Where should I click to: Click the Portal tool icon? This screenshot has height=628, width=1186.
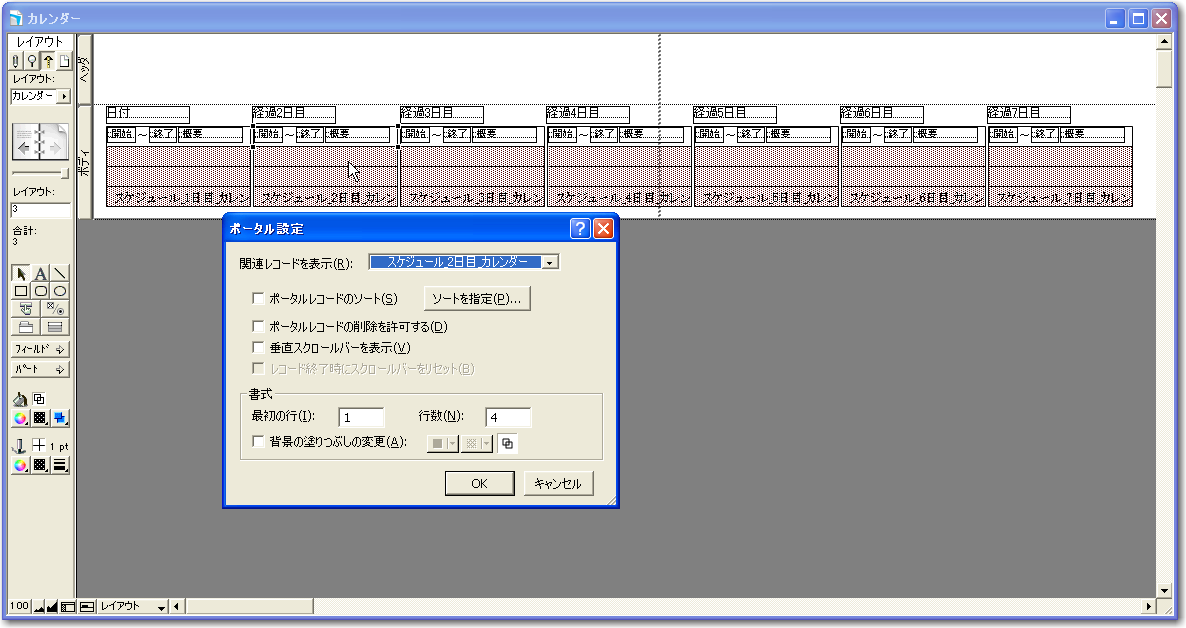[56, 326]
